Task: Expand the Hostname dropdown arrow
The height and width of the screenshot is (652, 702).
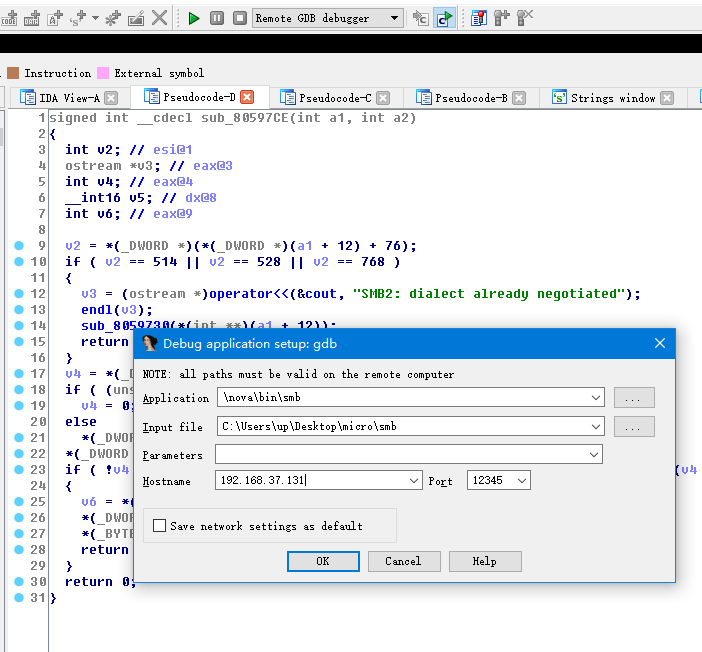Action: point(414,480)
